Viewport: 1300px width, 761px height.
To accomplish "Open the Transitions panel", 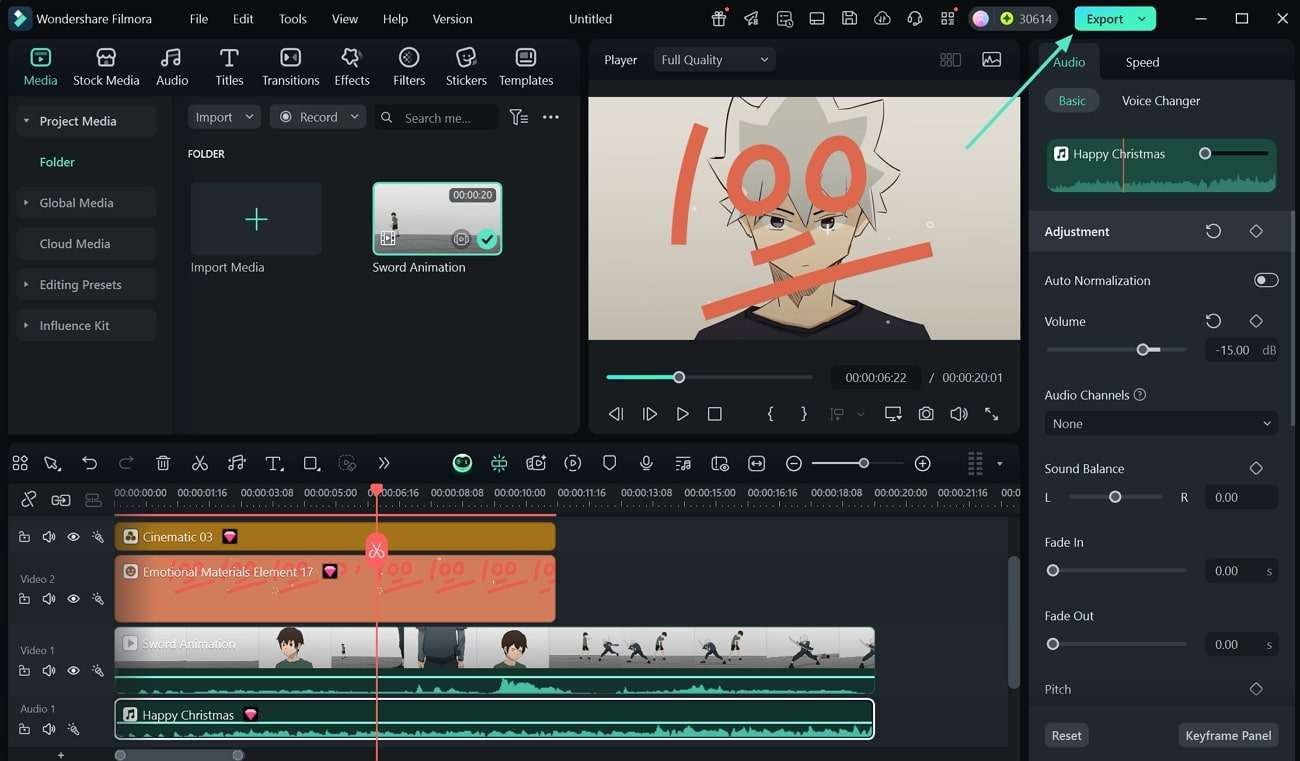I will pos(290,67).
